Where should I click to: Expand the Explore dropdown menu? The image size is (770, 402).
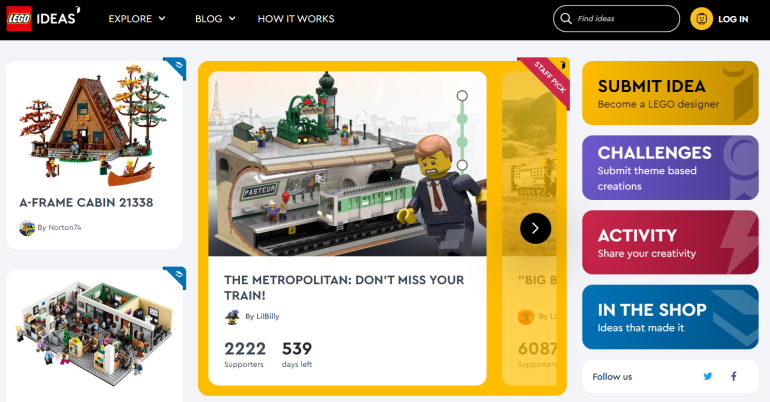(137, 19)
